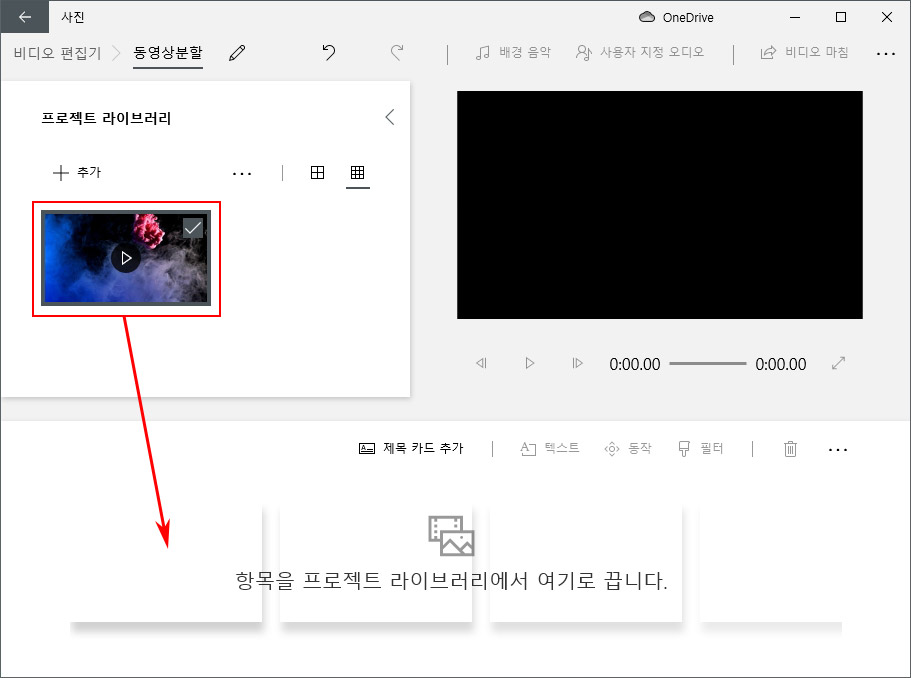Open the OneDrive menu in title bar
Image resolution: width=911 pixels, height=678 pixels.
click(x=675, y=17)
